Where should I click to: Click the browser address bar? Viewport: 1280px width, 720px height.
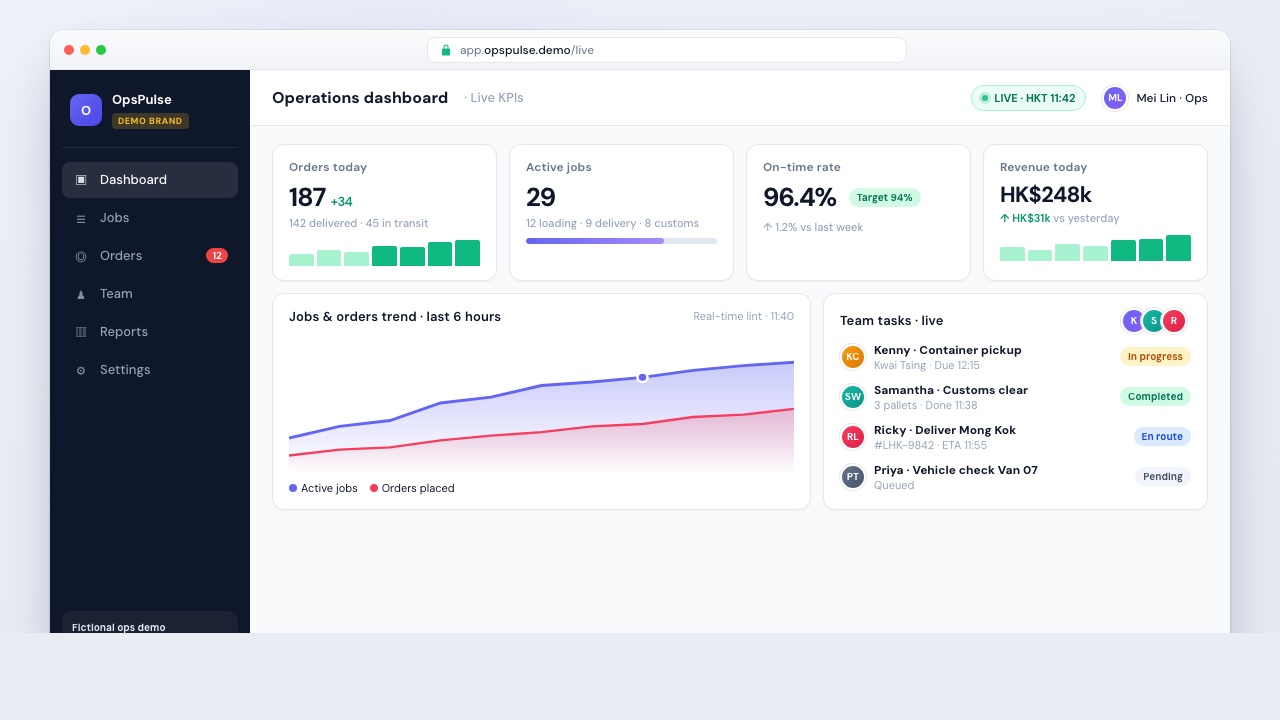pyautogui.click(x=667, y=50)
